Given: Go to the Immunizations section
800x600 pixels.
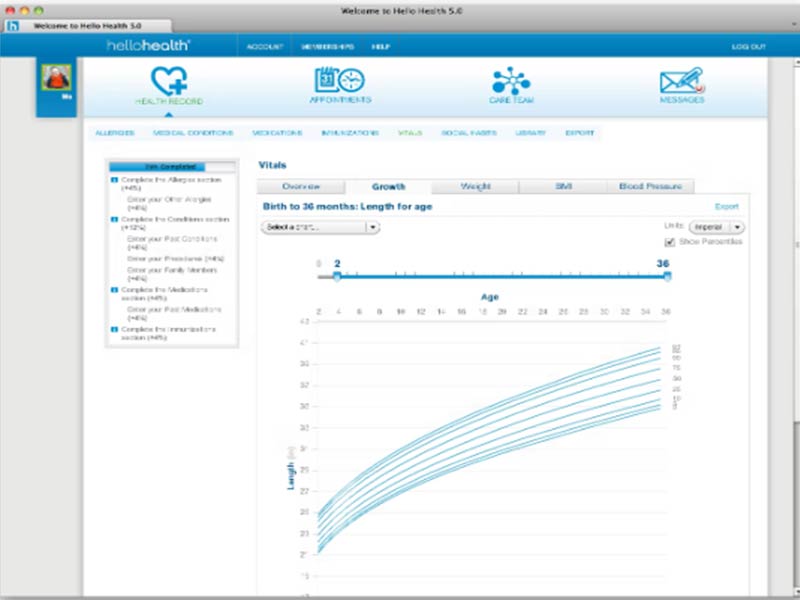Looking at the screenshot, I should (x=350, y=133).
